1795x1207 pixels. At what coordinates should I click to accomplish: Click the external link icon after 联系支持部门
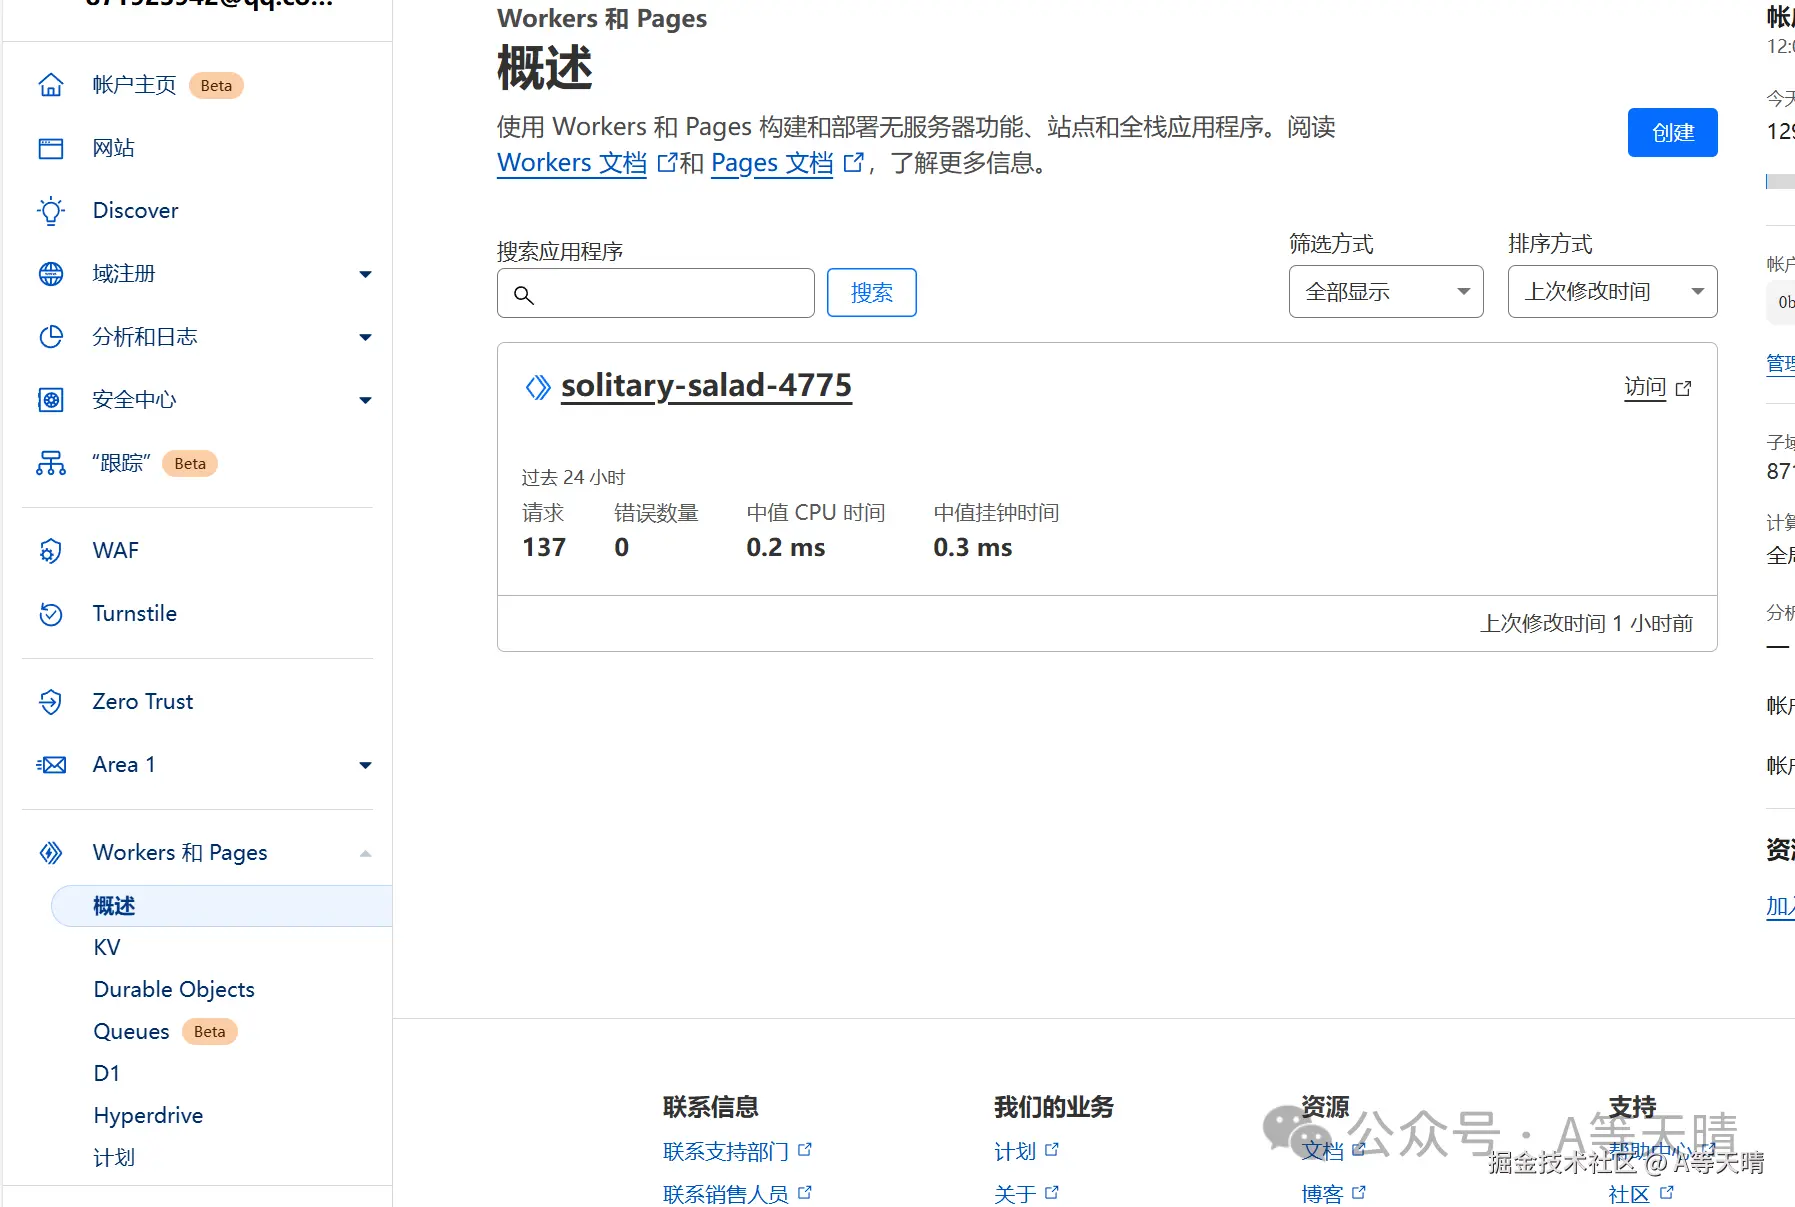pyautogui.click(x=805, y=1150)
